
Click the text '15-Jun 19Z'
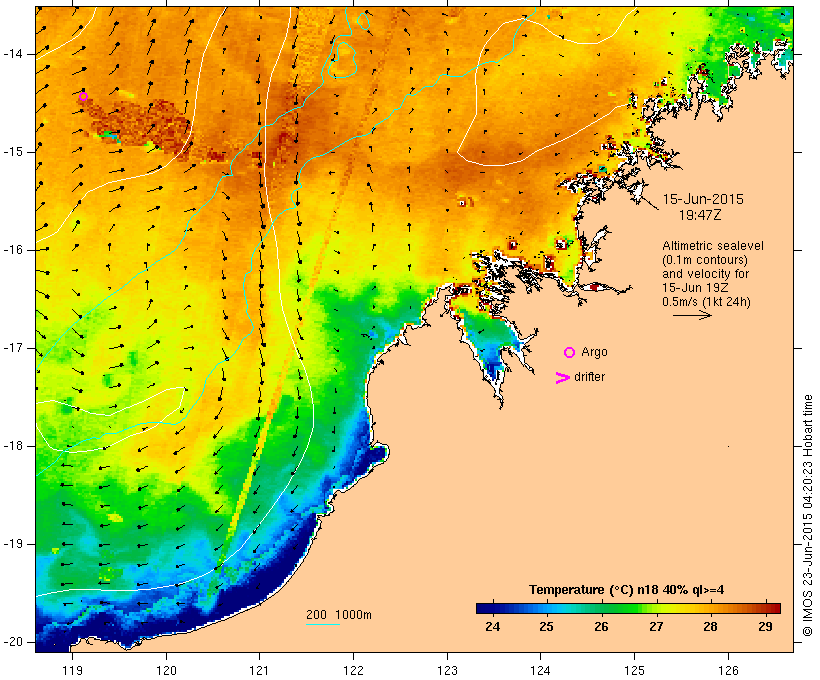pos(695,288)
